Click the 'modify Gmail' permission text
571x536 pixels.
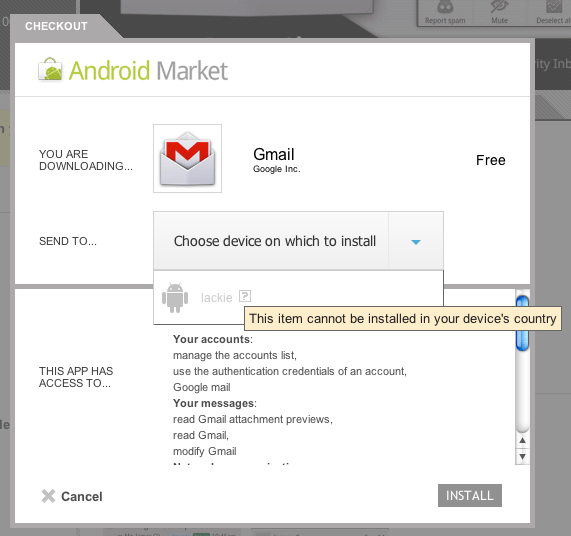click(205, 451)
